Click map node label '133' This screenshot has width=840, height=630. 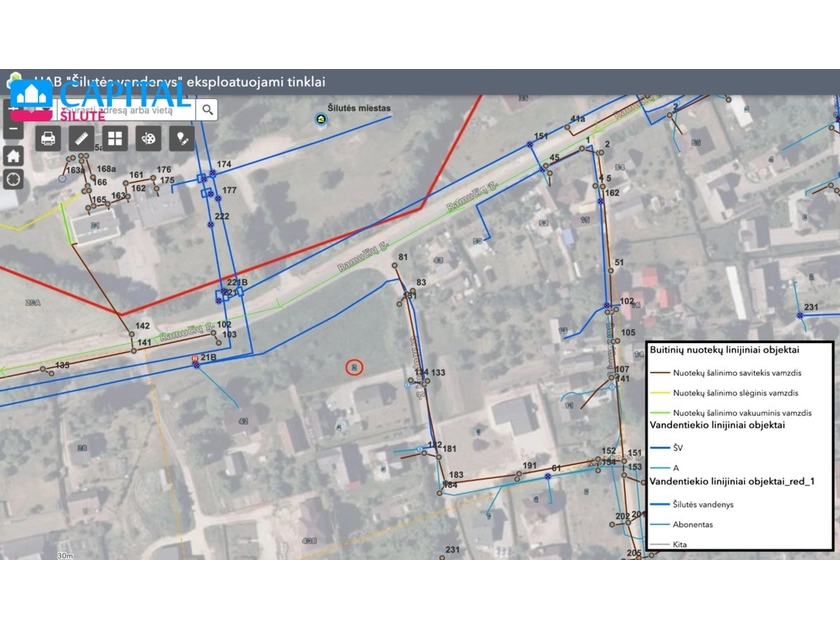[438, 372]
